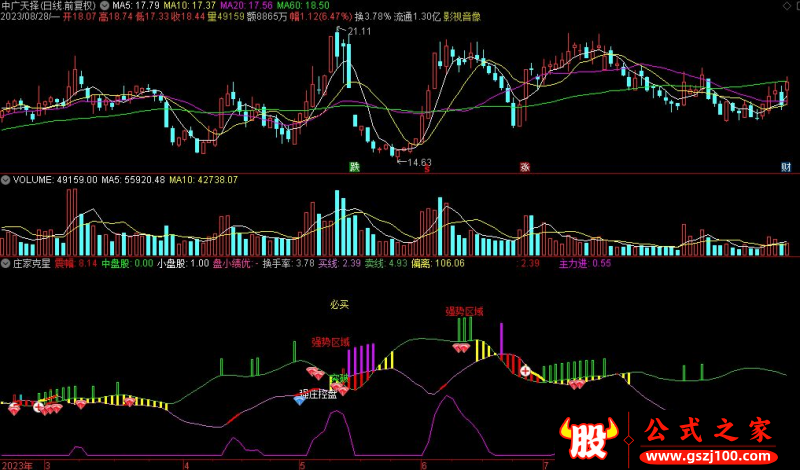
Task: Expand the MA settings dropdown arrow
Action: (105, 6)
